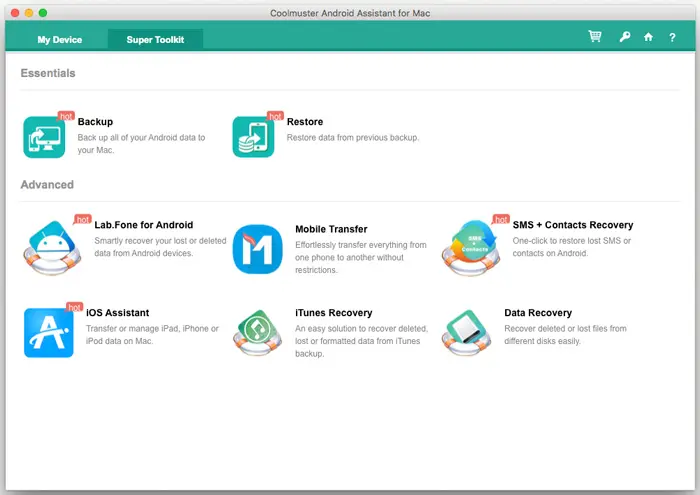Click 'Restore data from previous backup.' text
The width and height of the screenshot is (700, 495).
coord(353,137)
